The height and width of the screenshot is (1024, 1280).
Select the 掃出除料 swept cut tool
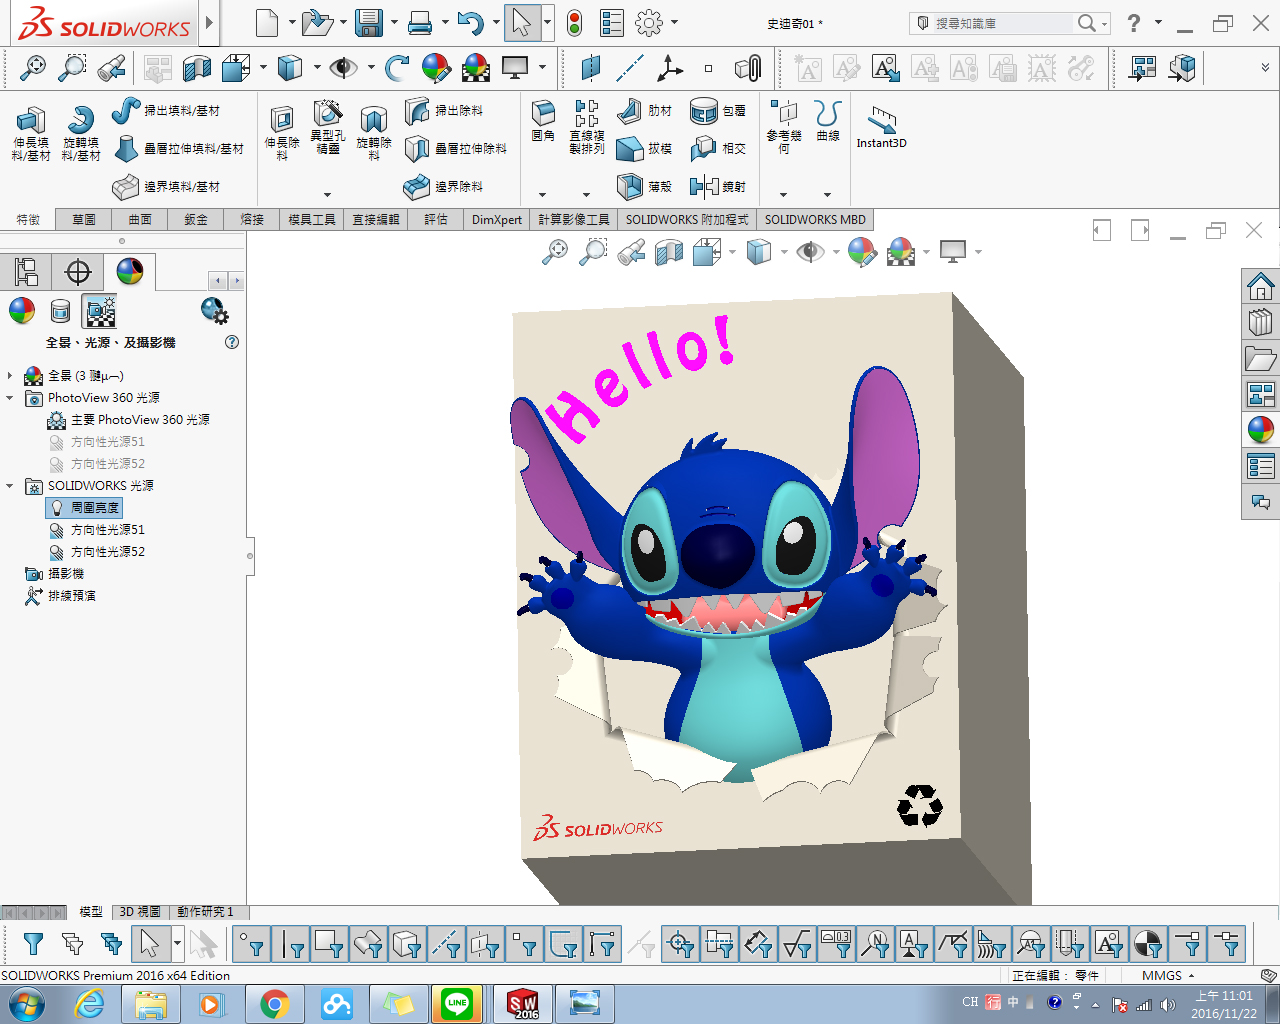coord(445,110)
